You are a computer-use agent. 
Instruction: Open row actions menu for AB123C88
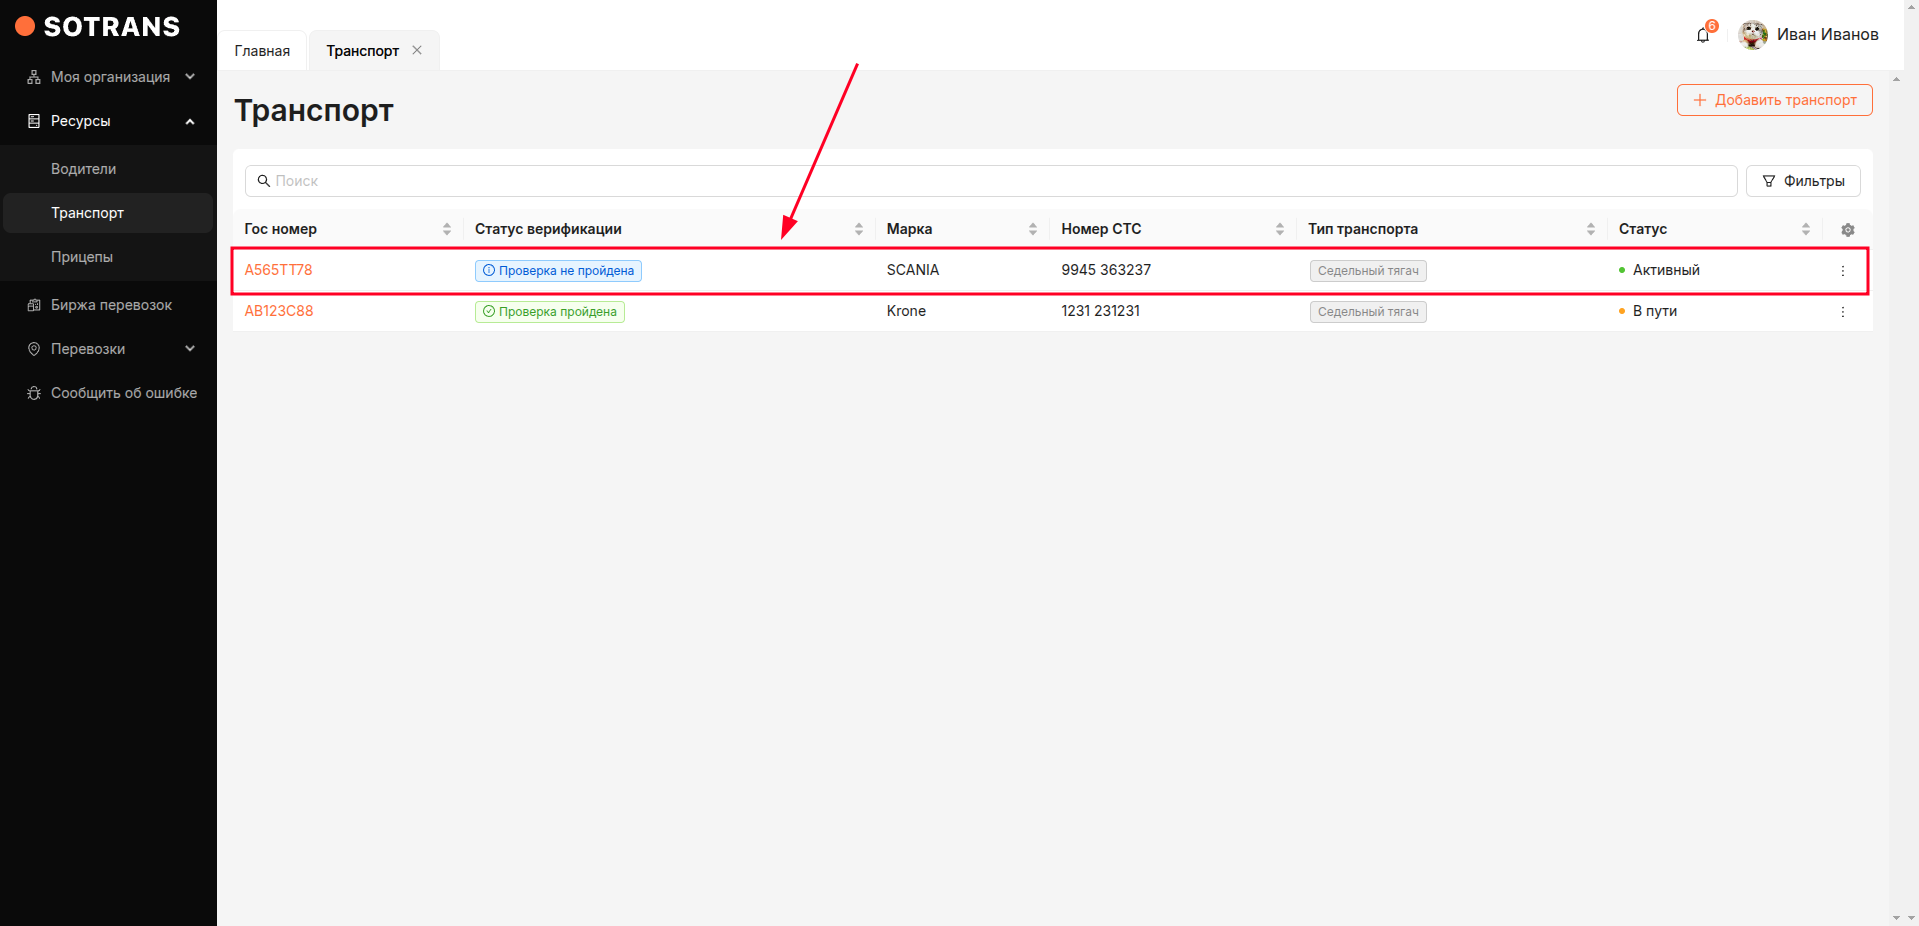tap(1842, 312)
